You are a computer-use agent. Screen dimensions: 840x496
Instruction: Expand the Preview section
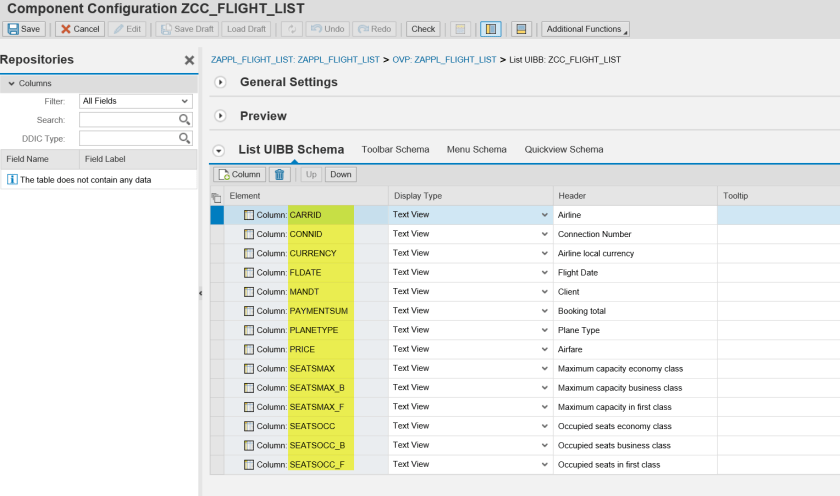point(221,116)
